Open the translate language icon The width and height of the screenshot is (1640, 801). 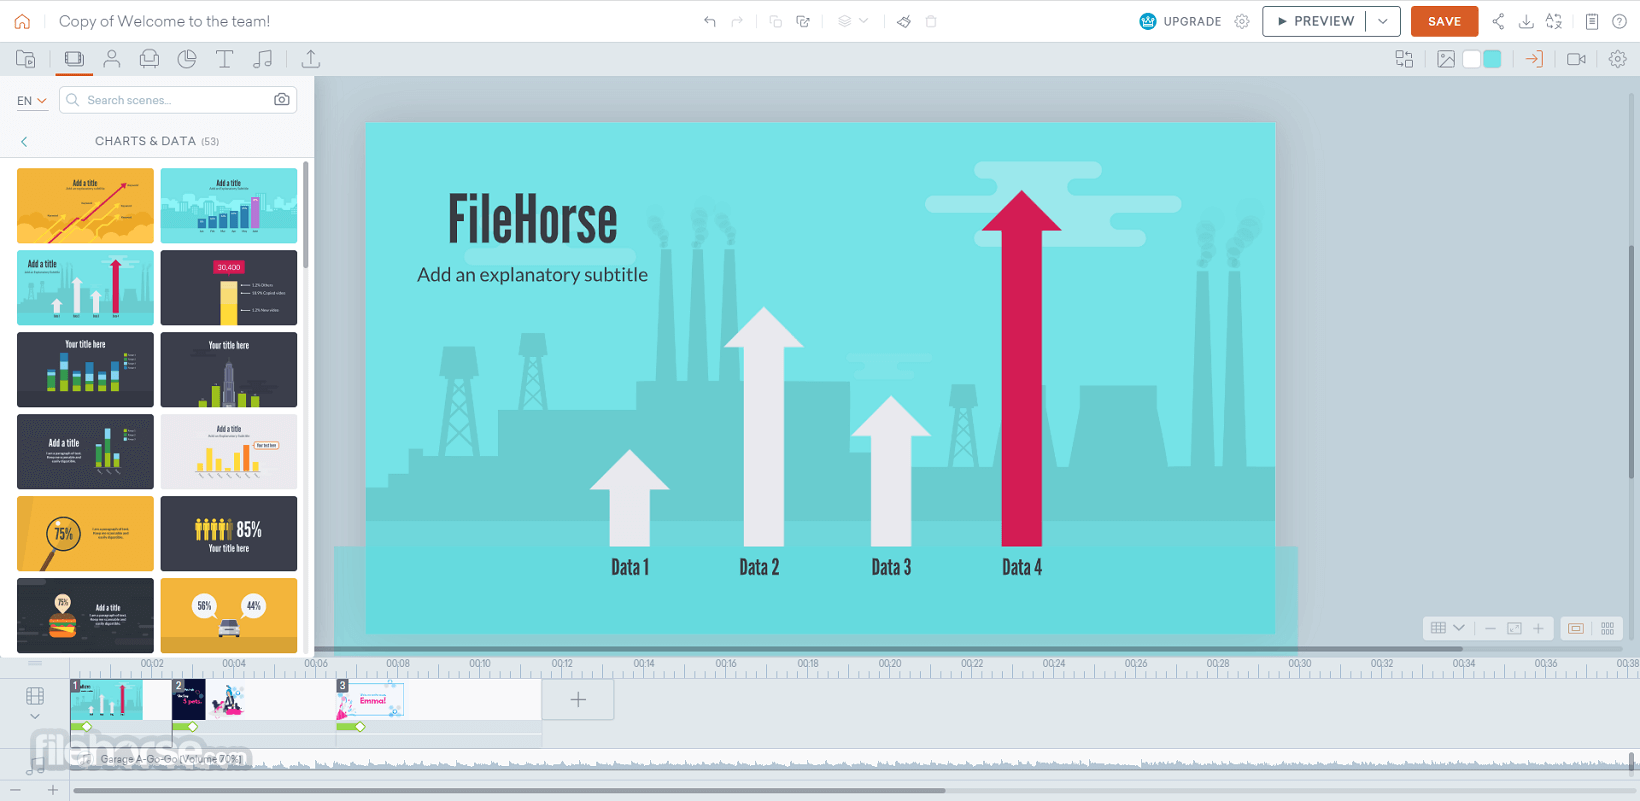coord(1554,21)
